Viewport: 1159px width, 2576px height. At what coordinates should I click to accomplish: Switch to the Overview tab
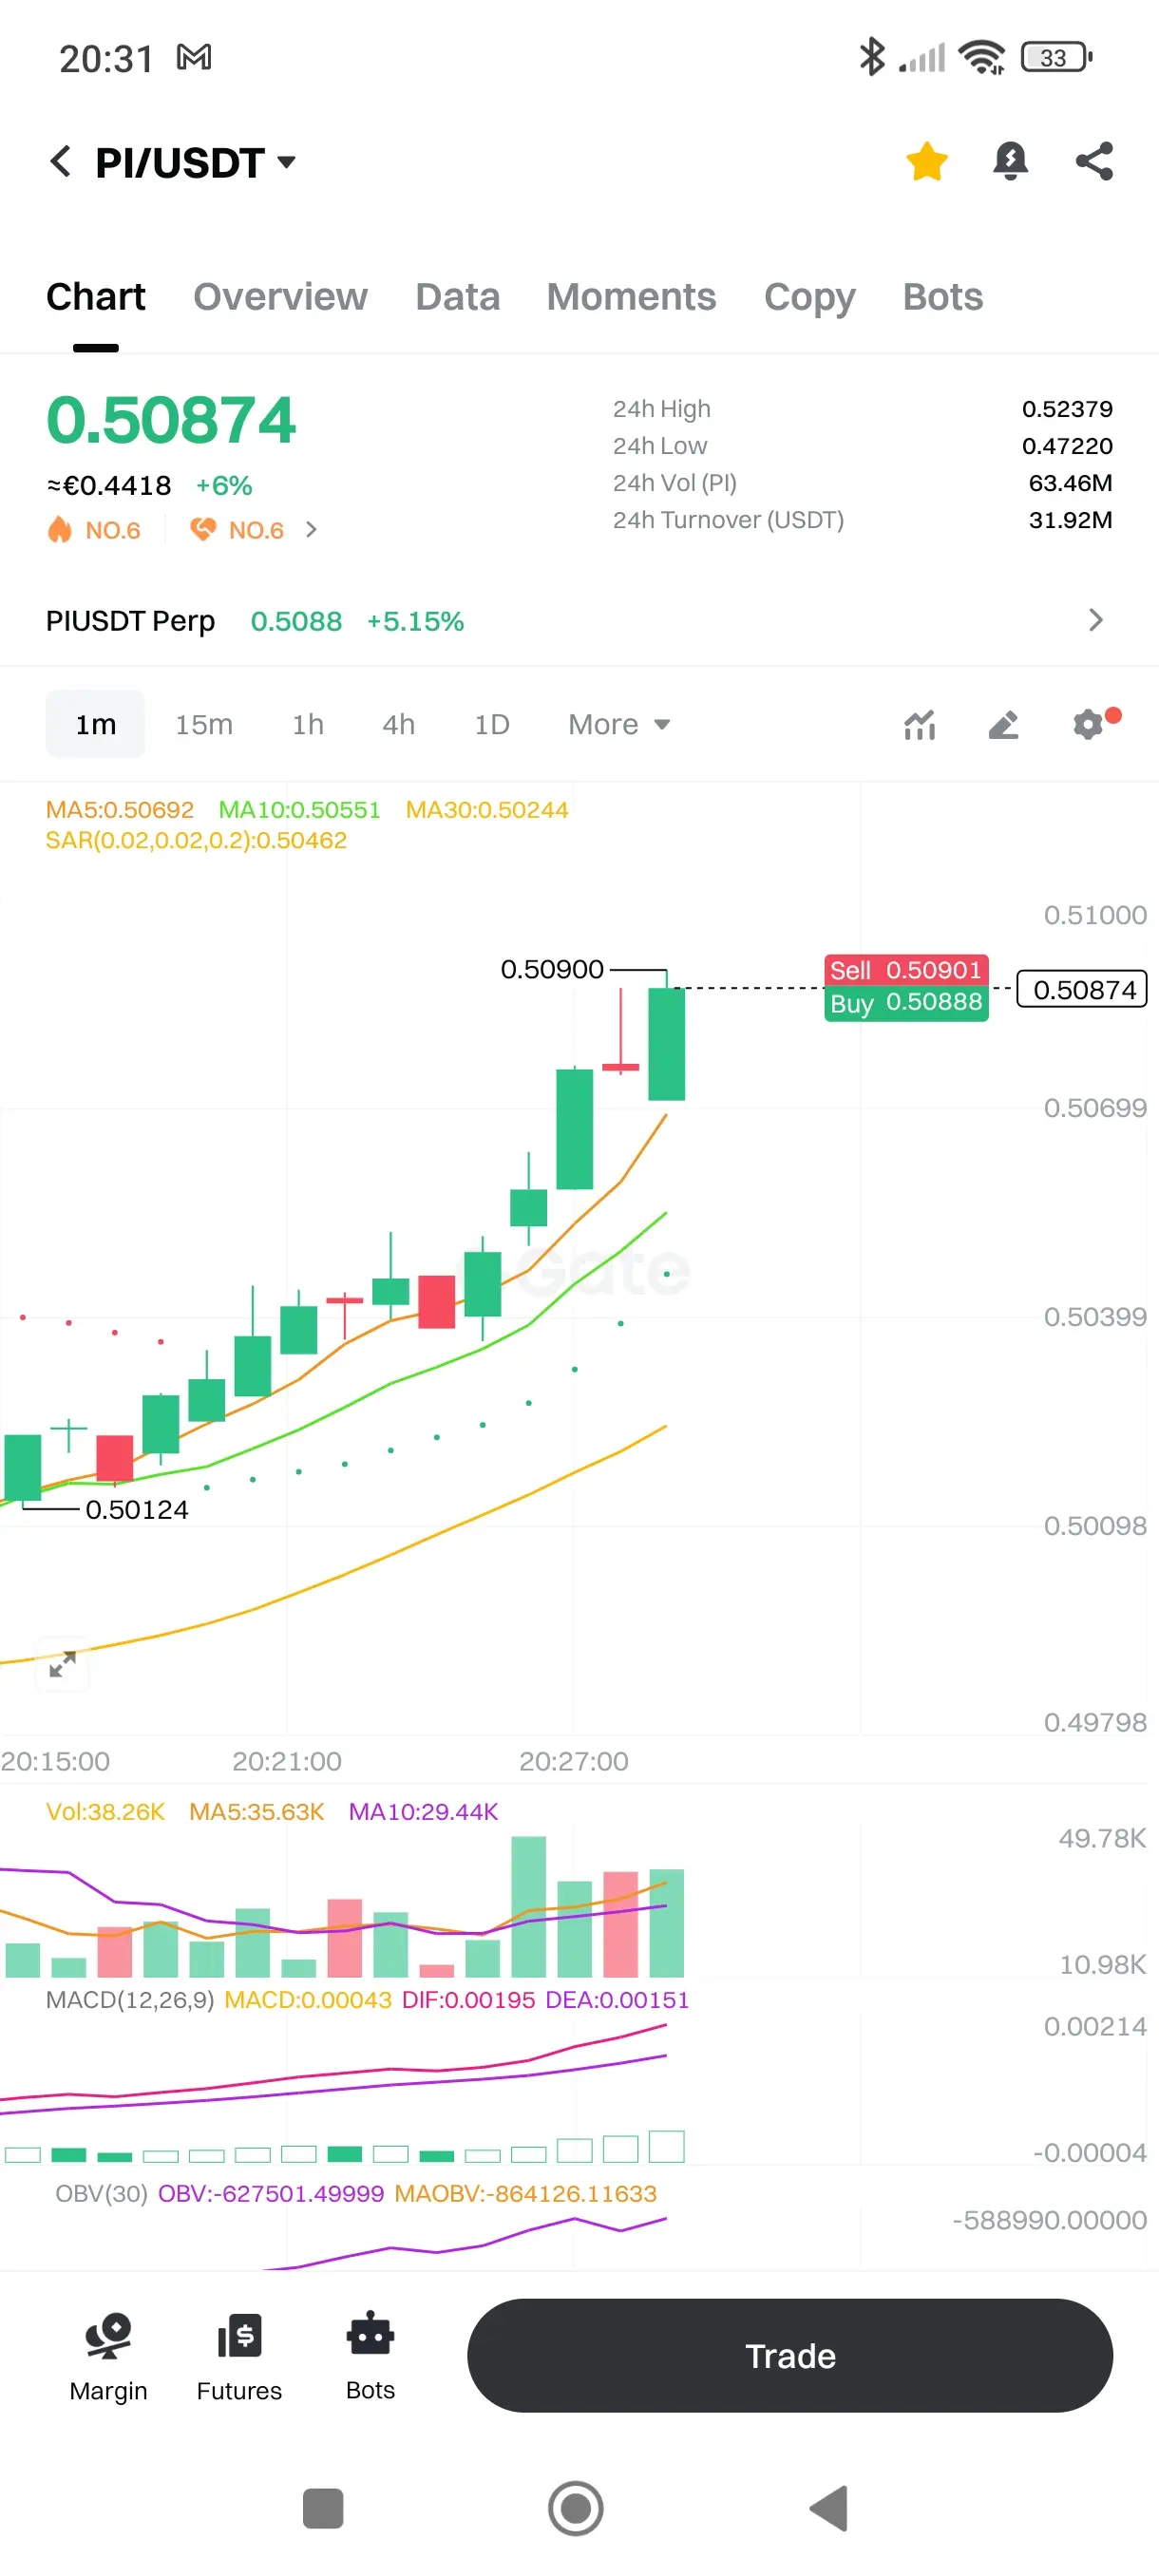[280, 297]
